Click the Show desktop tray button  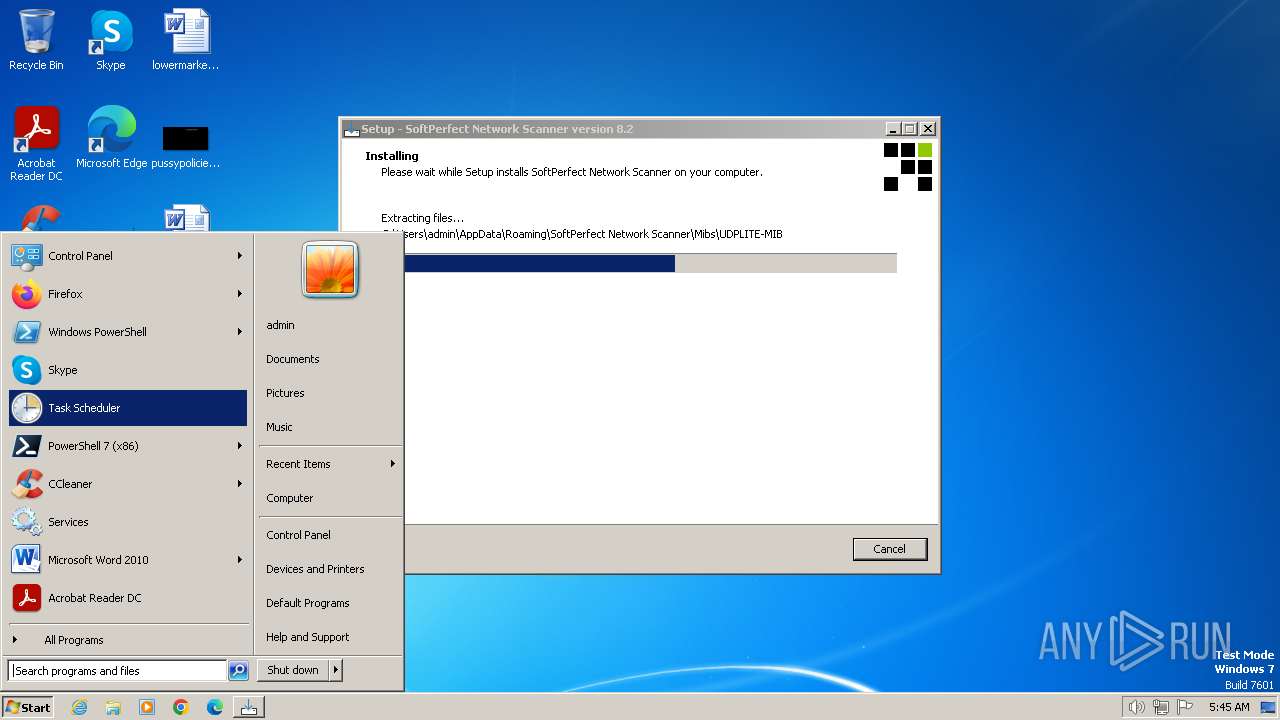[x=1268, y=707]
